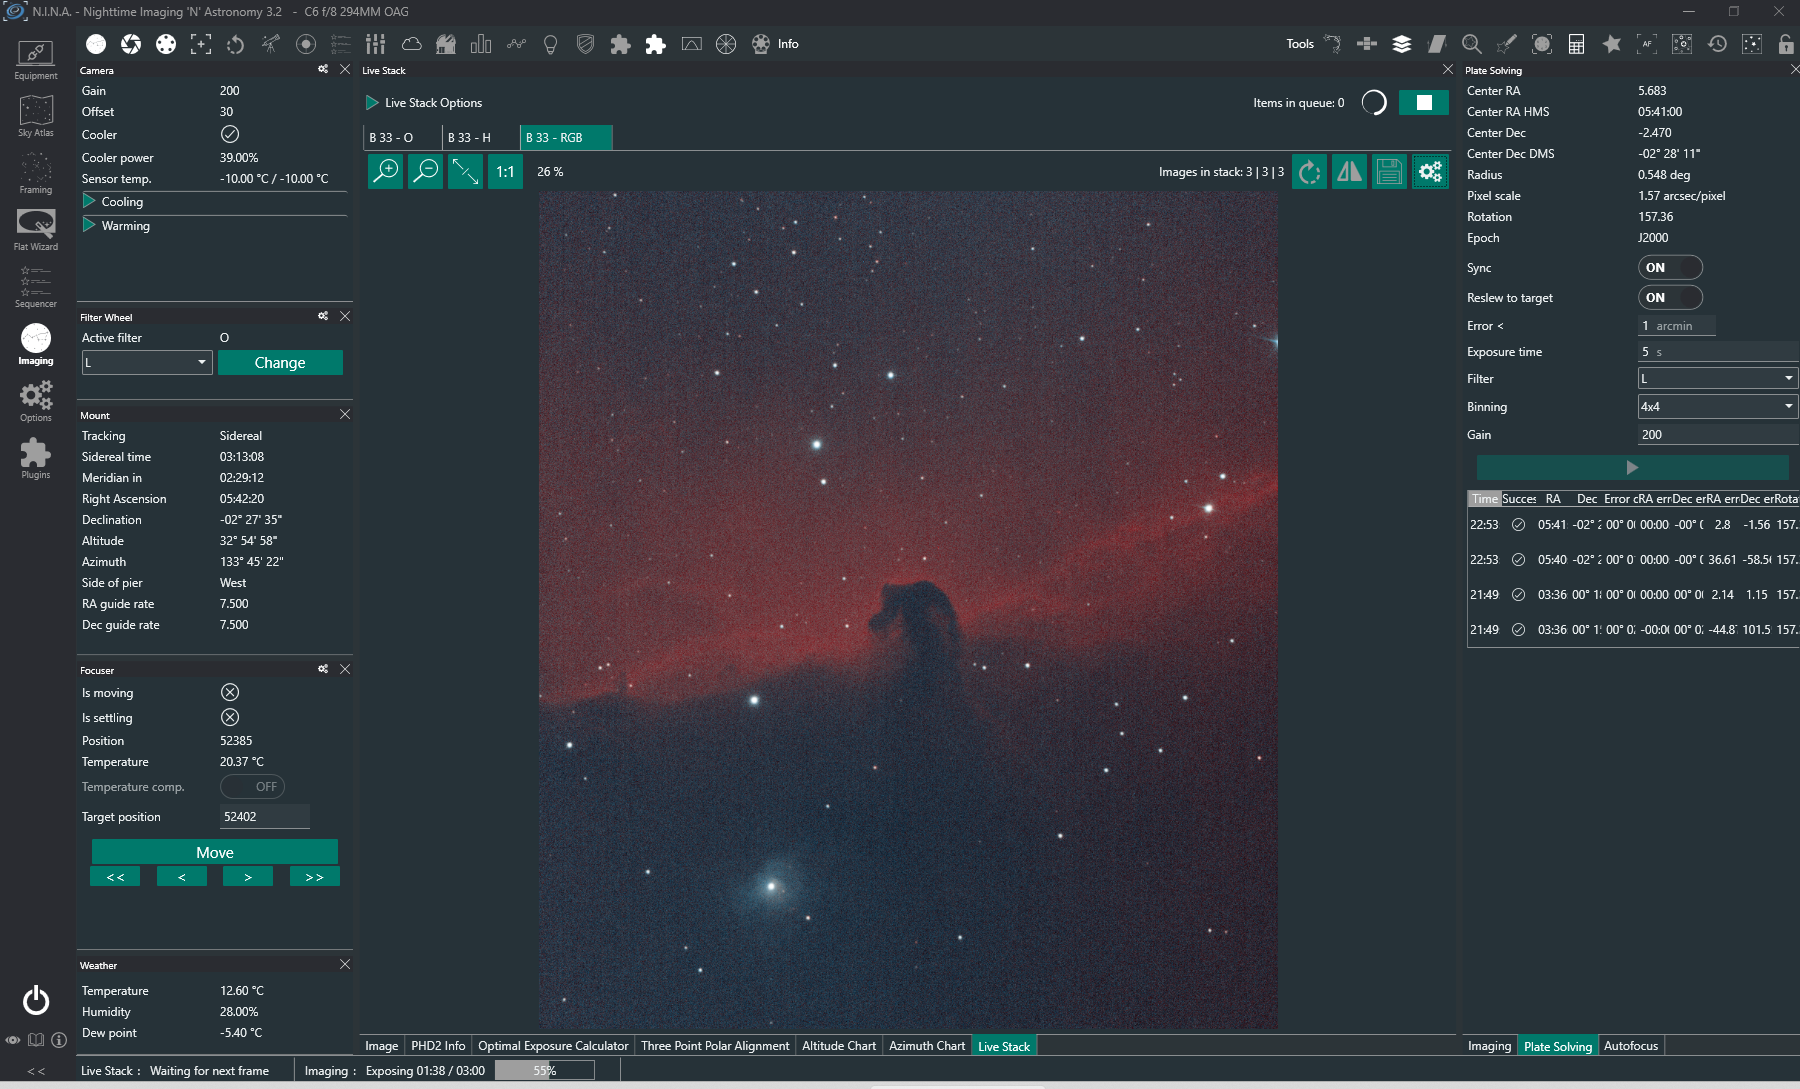Toggle the telescope mount info panel icon
This screenshot has height=1089, width=1800.
pos(271,44)
